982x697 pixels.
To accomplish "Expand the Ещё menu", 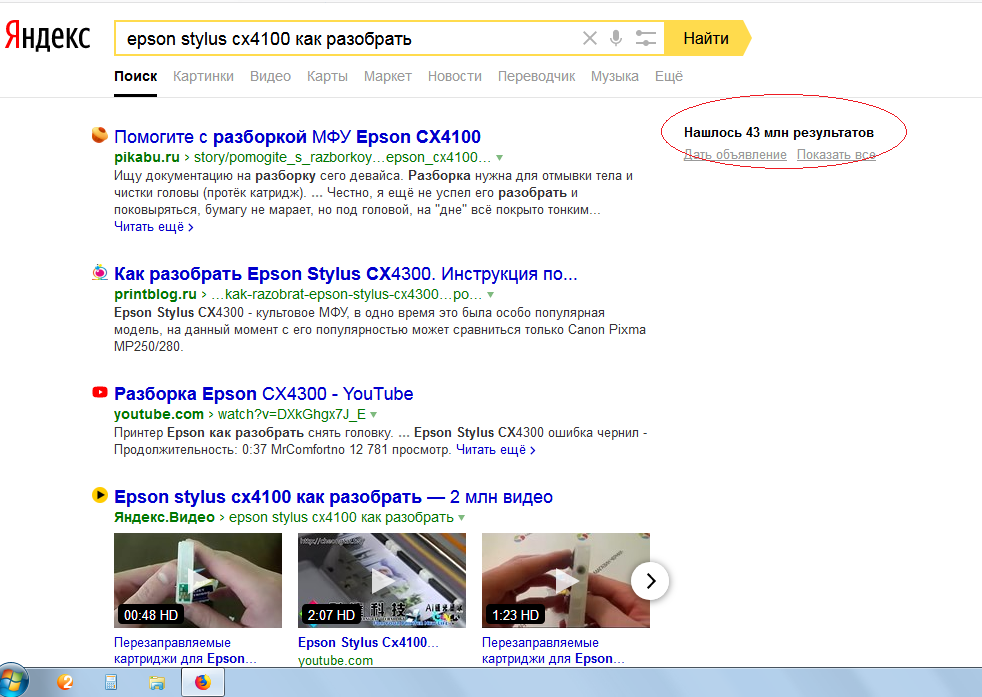I will point(668,76).
